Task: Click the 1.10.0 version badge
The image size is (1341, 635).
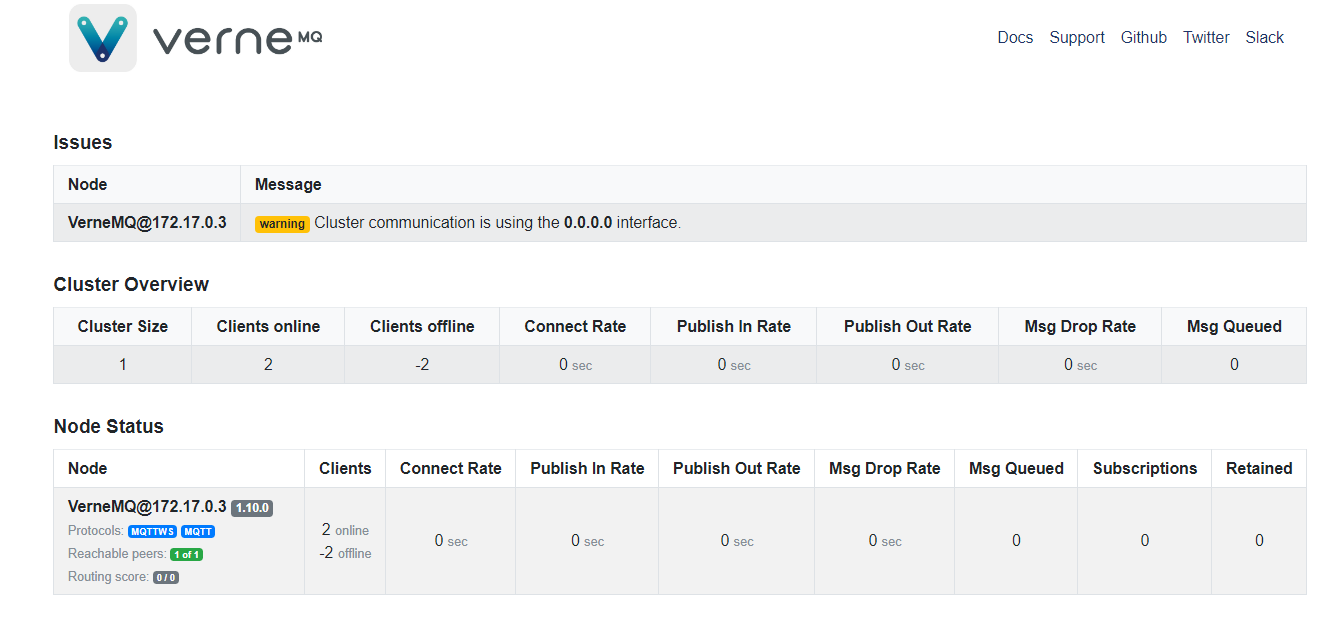Action: [252, 508]
